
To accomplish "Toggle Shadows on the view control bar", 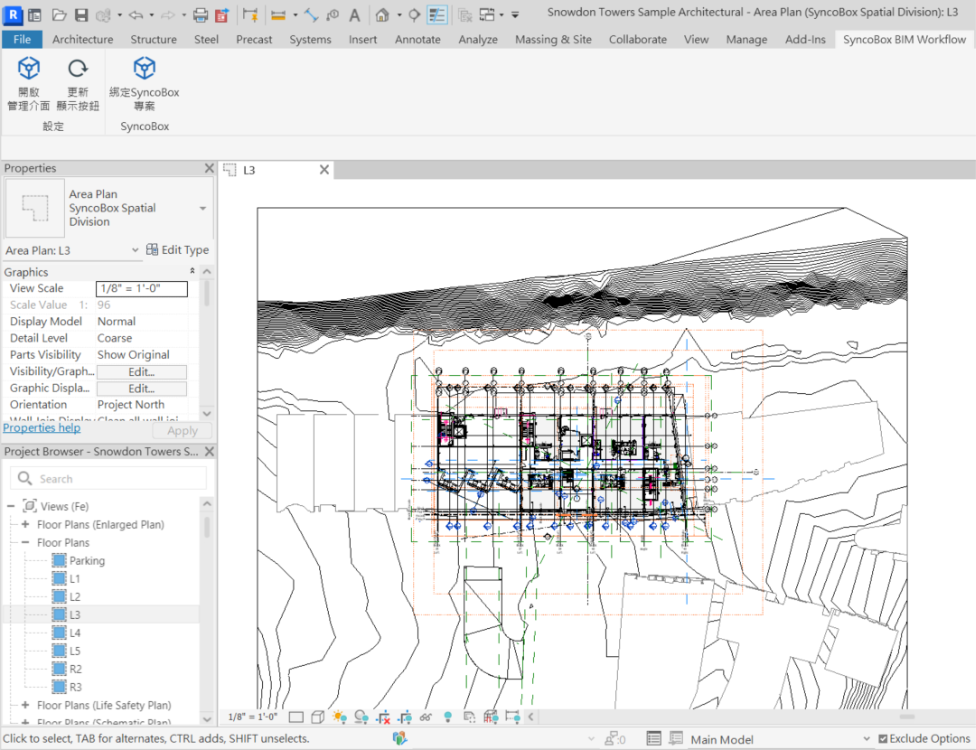I will [361, 717].
